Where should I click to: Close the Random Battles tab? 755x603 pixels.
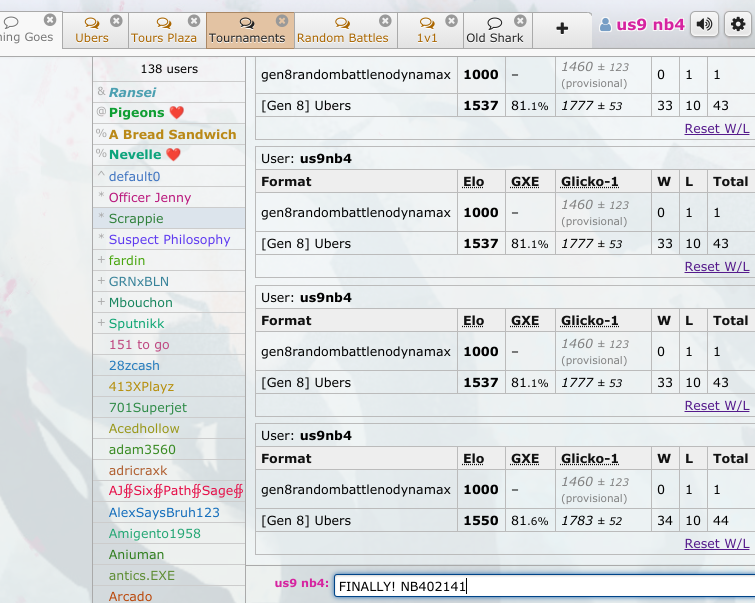(385, 21)
